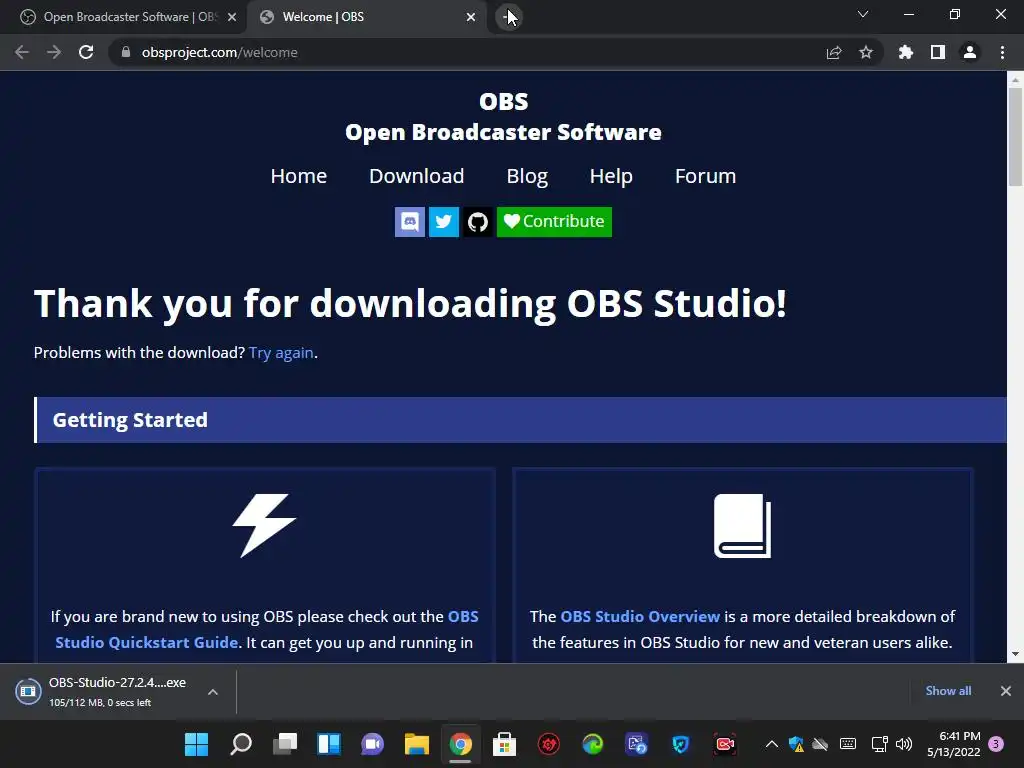
Task: Close the Open Broadcaster Software tab
Action: click(x=232, y=17)
